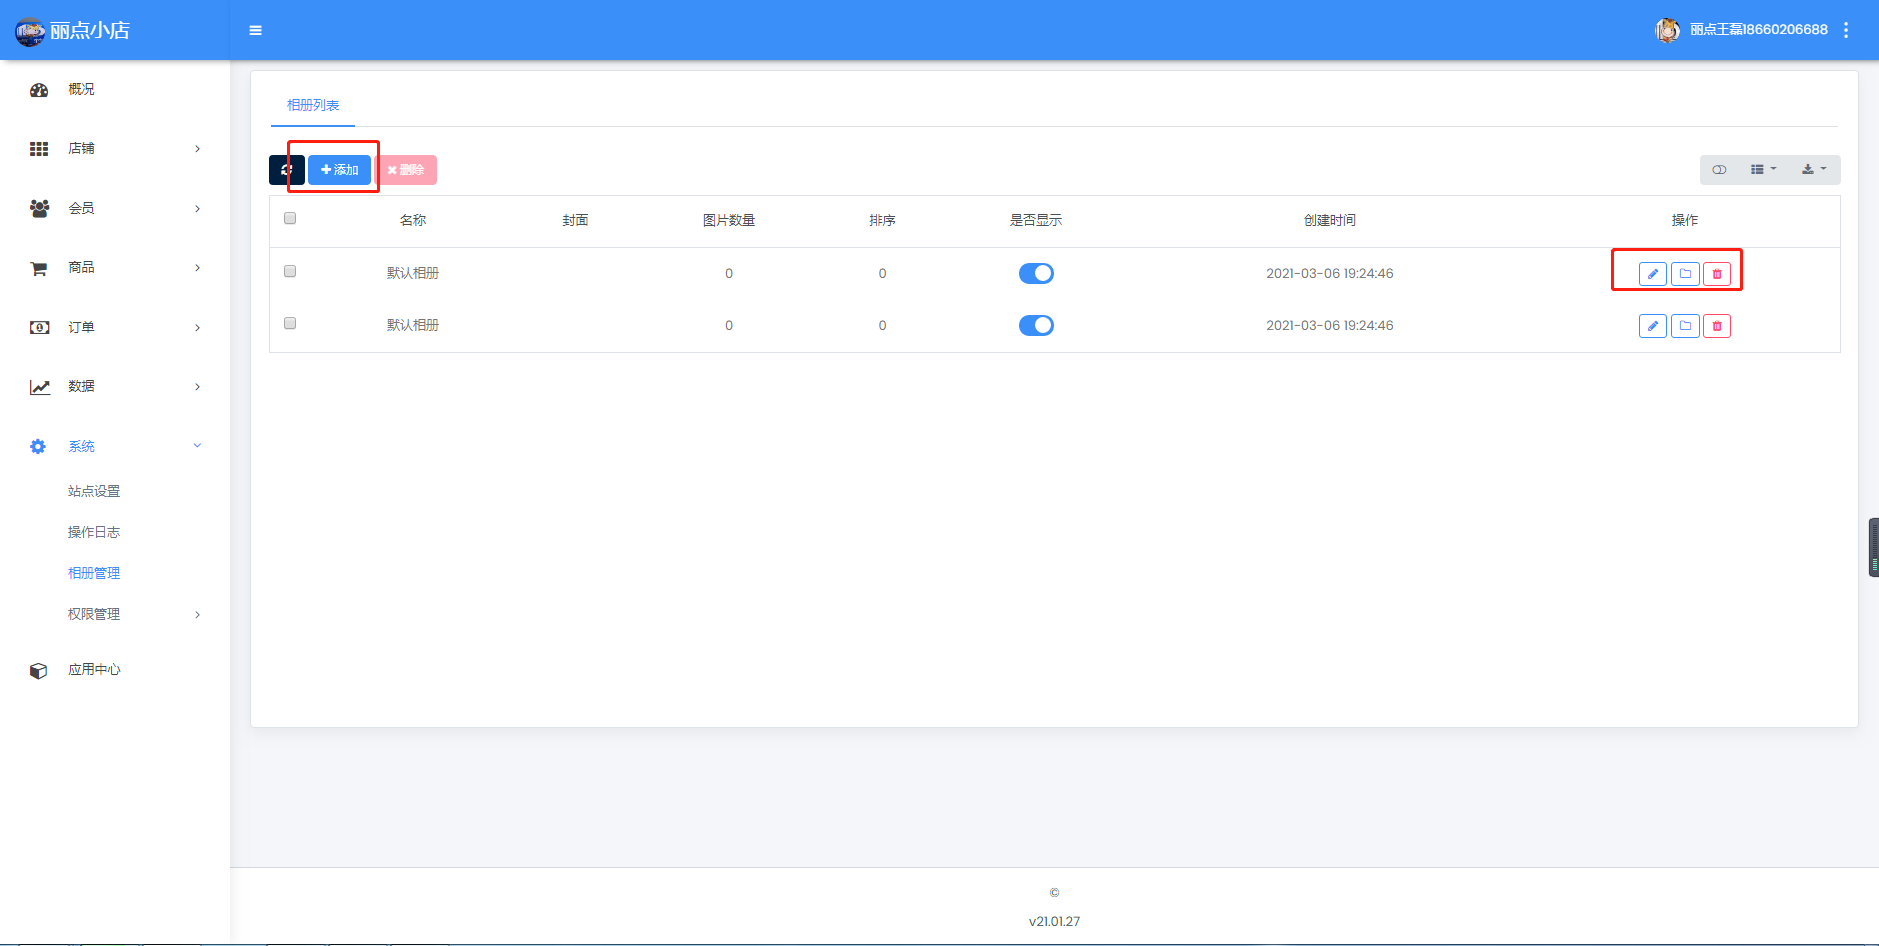Click the username 丽点王磊18660206688
Viewport: 1879px width, 946px height.
[1759, 30]
